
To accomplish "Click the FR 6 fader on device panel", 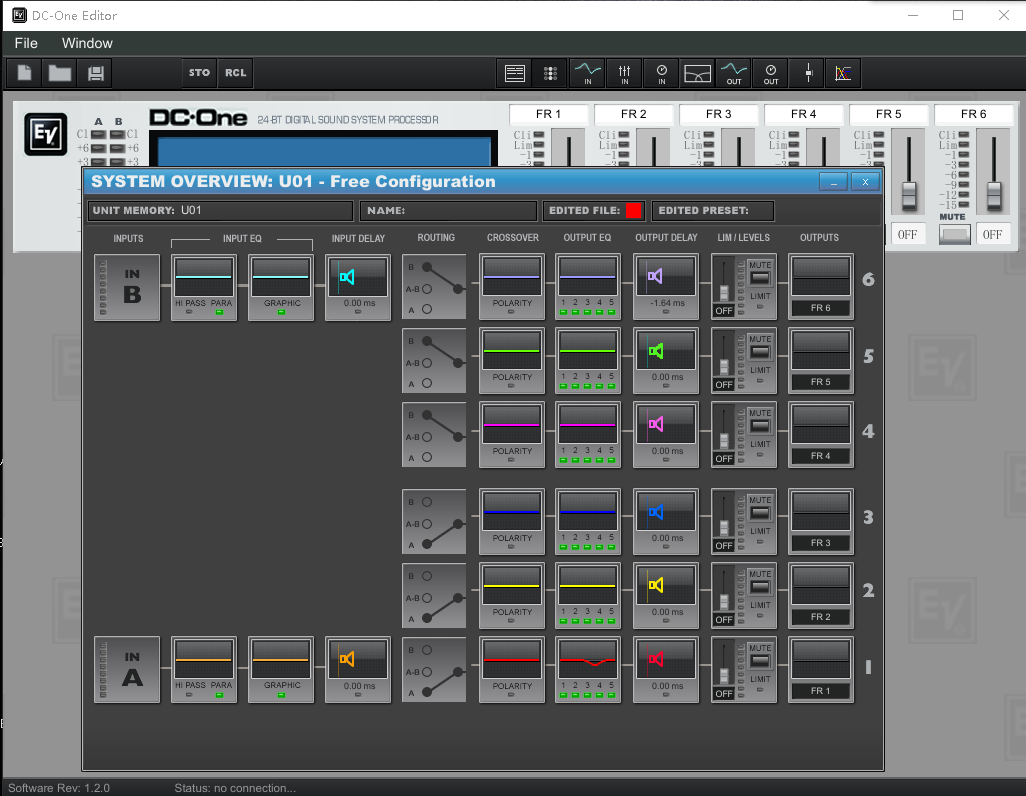I will coord(994,194).
